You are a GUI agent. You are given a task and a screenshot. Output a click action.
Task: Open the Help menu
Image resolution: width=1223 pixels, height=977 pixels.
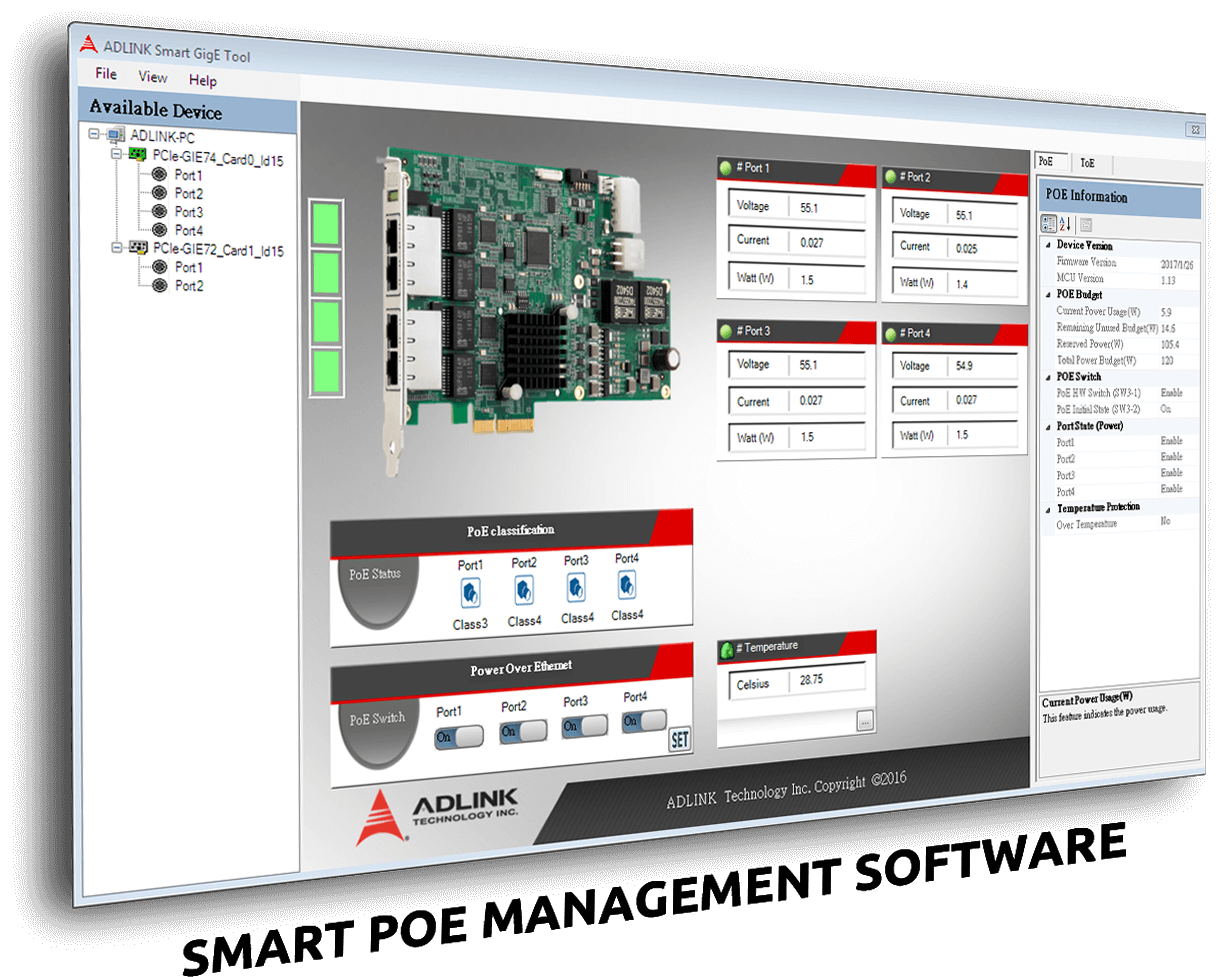click(203, 80)
